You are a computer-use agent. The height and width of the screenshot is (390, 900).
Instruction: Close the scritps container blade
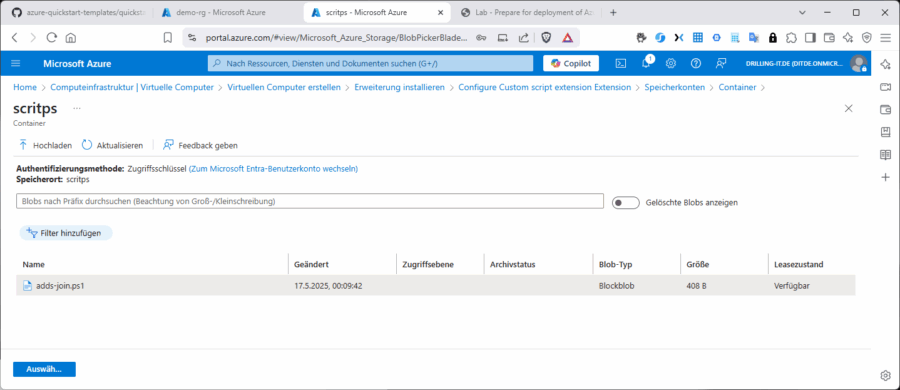(849, 108)
